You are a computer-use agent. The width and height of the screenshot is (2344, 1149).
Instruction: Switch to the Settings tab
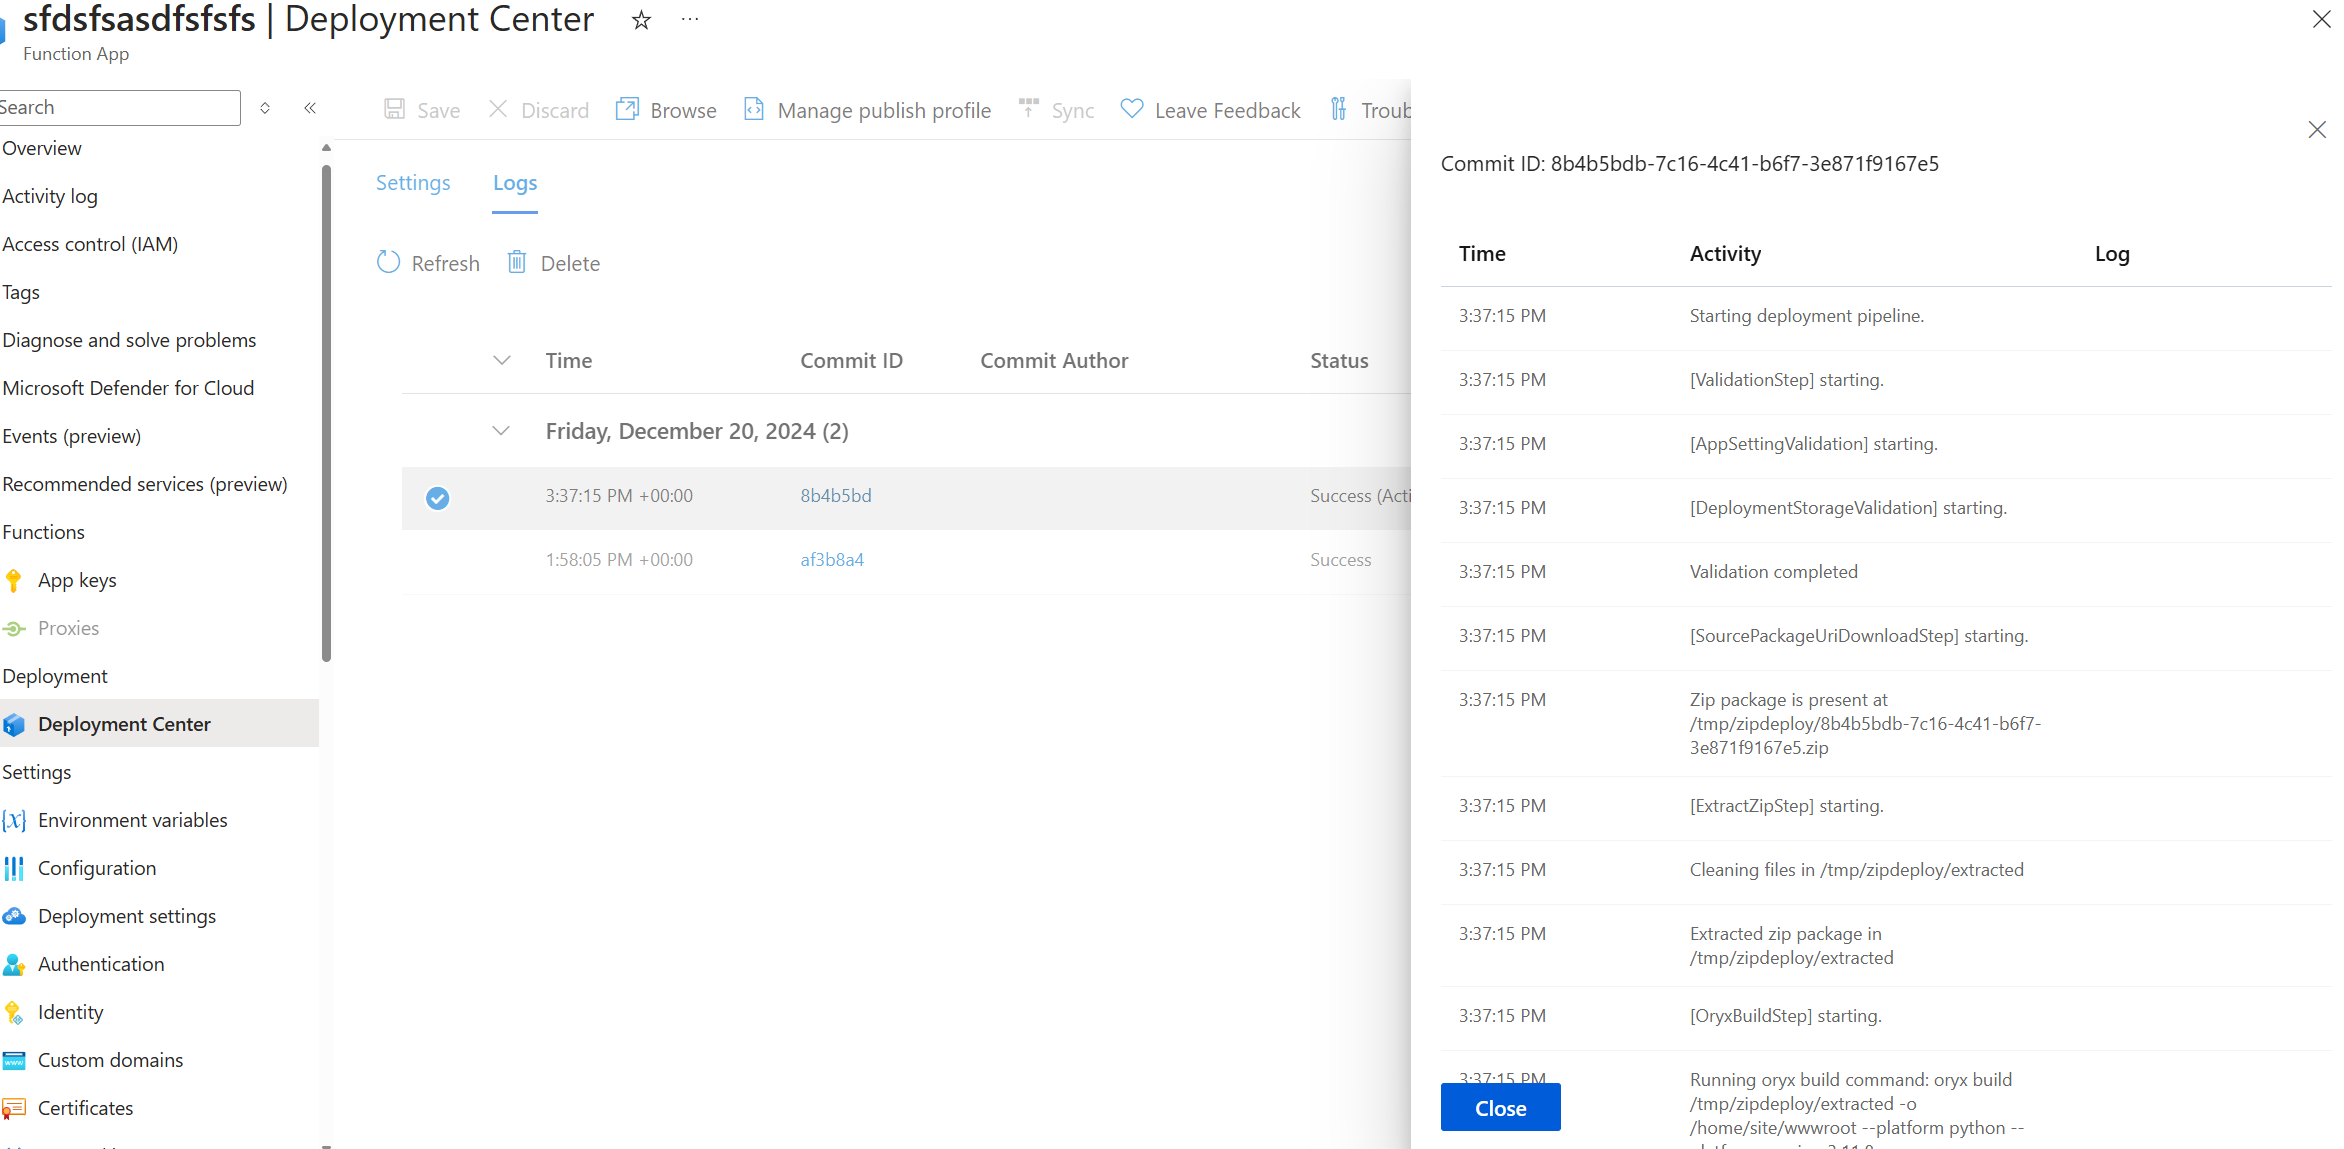coord(413,183)
